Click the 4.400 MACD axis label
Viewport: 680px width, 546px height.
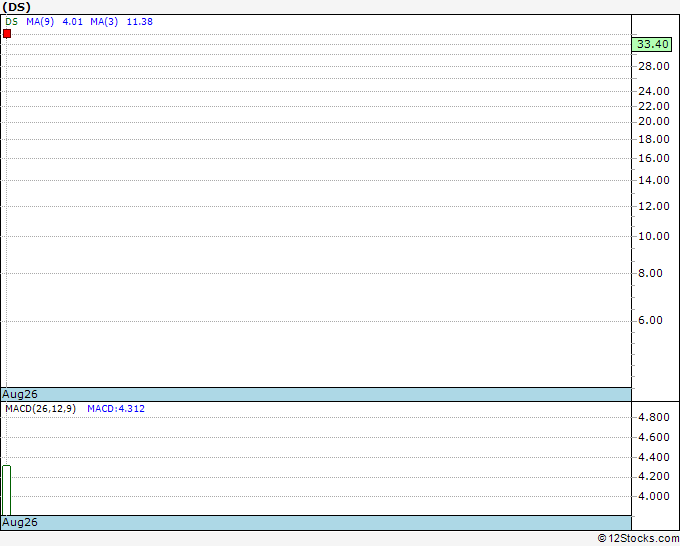[x=654, y=457]
